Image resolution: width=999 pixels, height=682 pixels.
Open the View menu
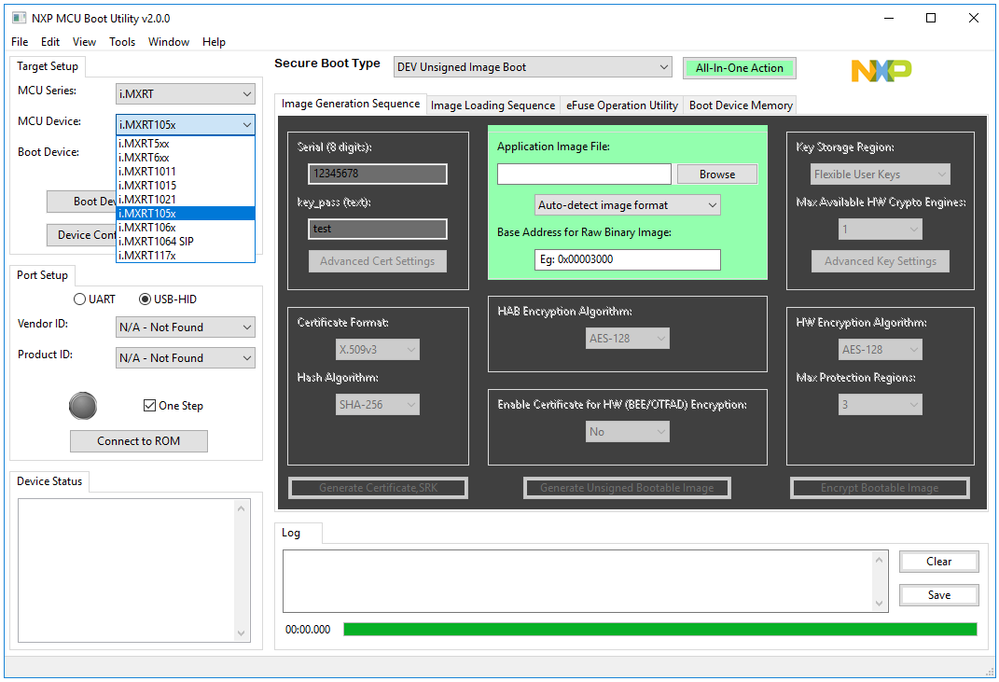coord(84,42)
